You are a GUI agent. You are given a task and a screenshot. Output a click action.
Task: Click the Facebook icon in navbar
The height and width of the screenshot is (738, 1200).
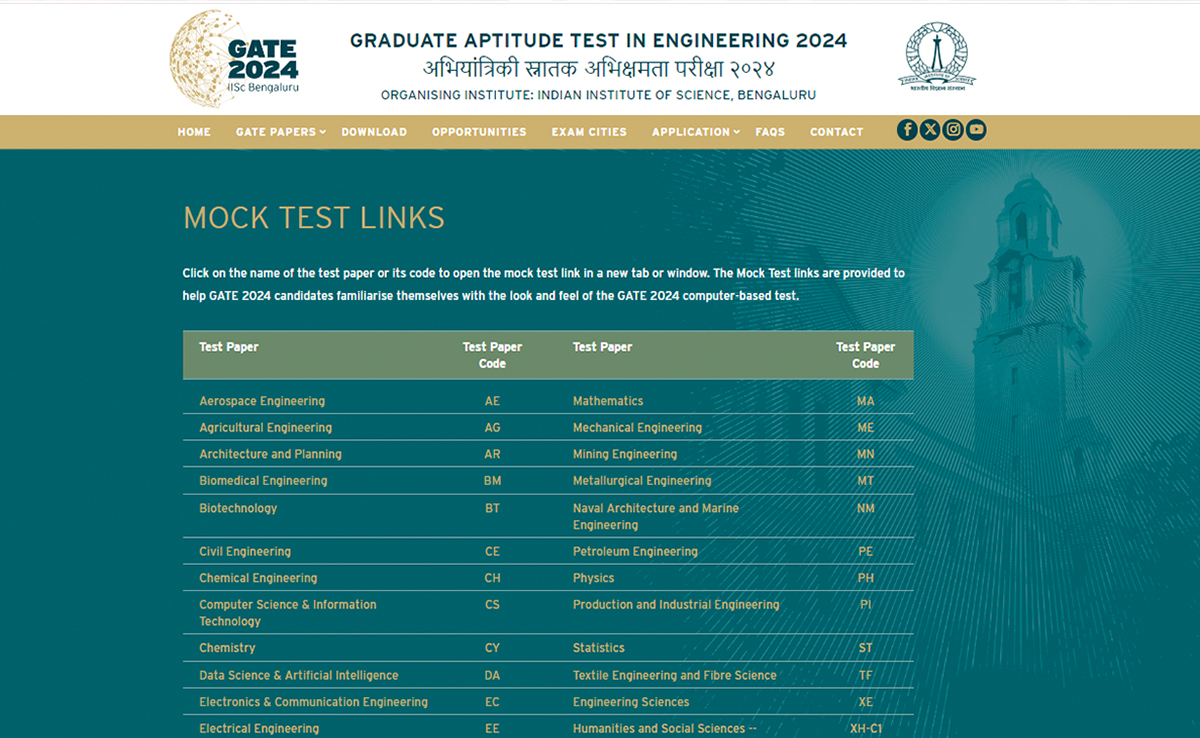907,130
